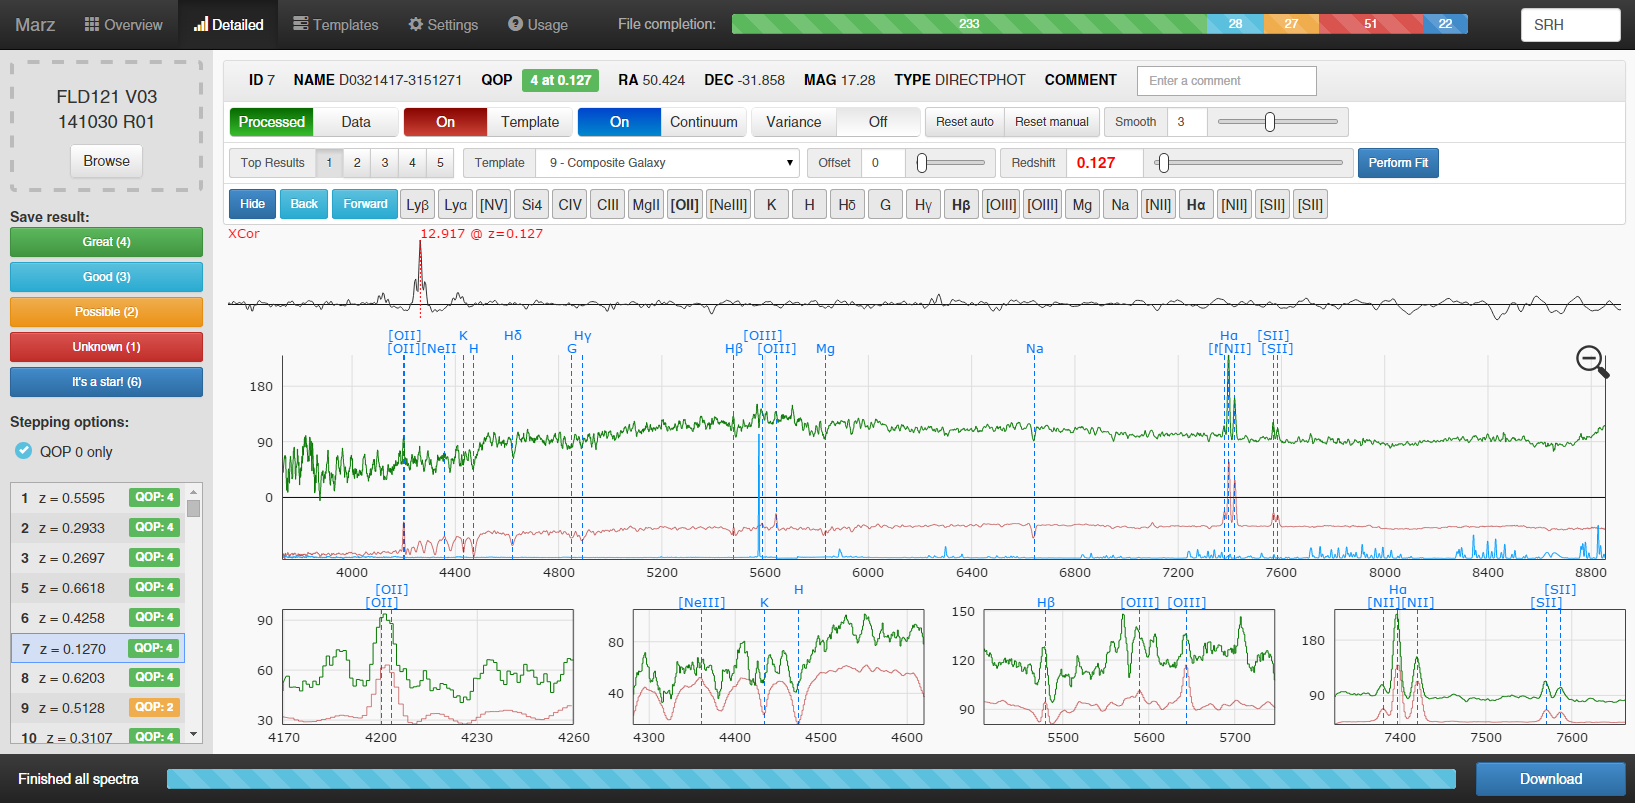Select the [OII] spectral line button
1635x803 pixels.
[x=684, y=204]
